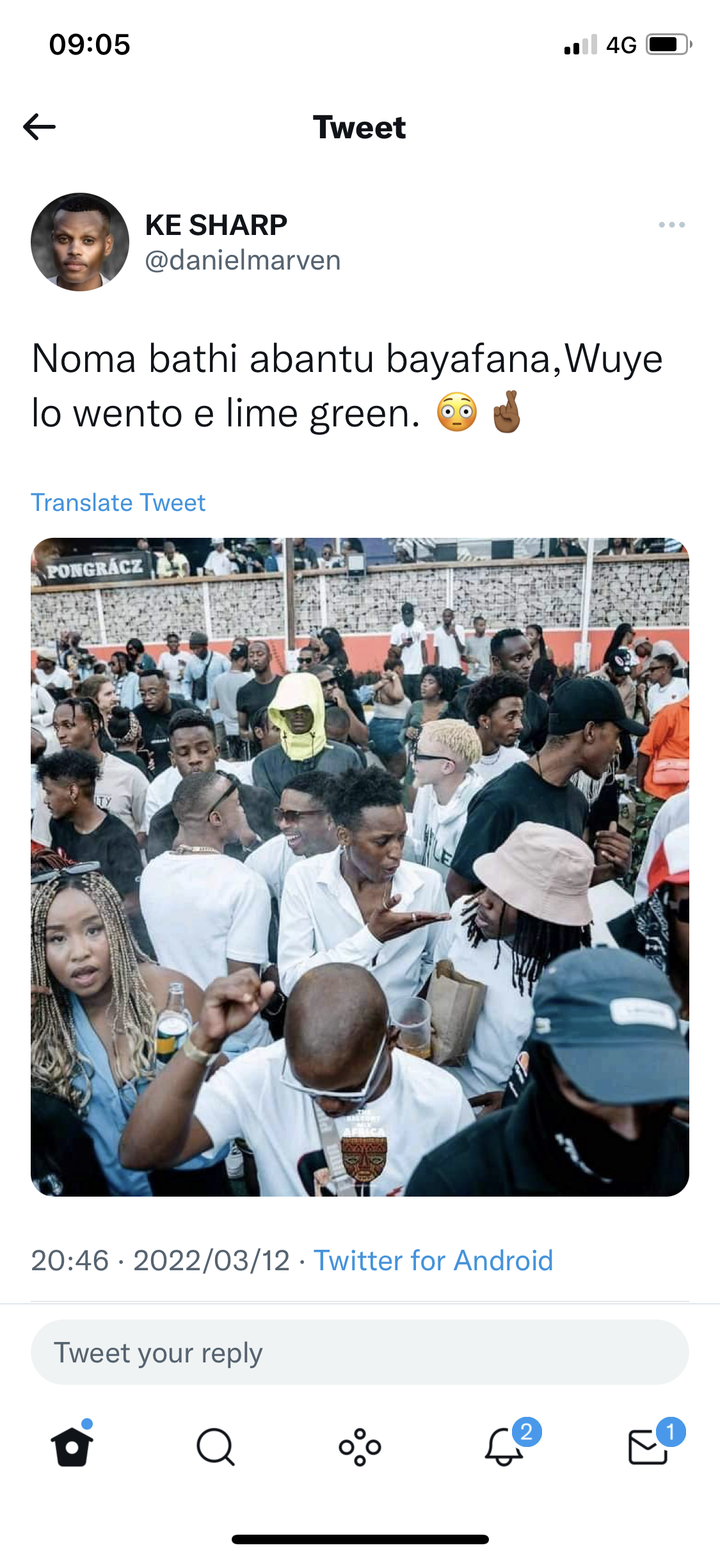Open the KE SHARP display name
720x1559 pixels.
click(216, 225)
